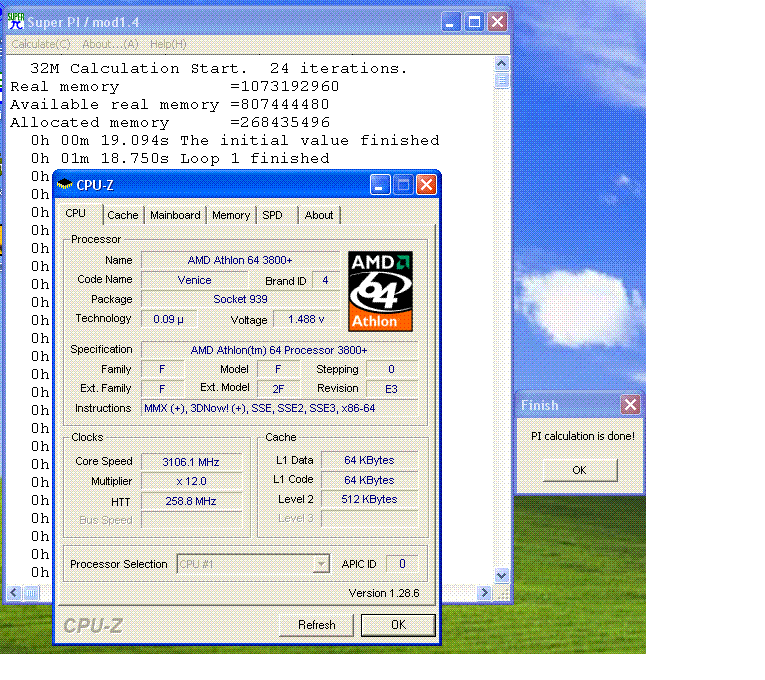The height and width of the screenshot is (680, 765).
Task: Minimize the CPU-Z window
Action: (380, 185)
